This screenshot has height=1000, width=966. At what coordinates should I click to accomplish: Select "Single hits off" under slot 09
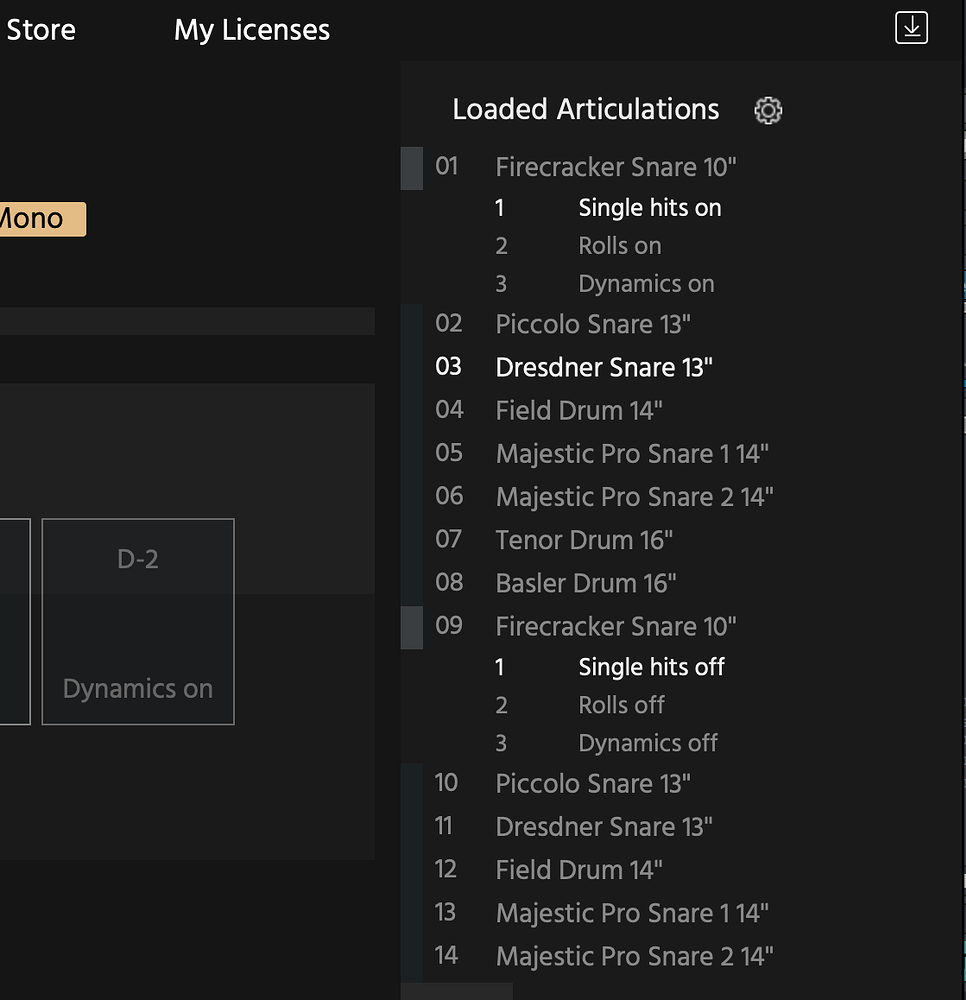tap(651, 667)
